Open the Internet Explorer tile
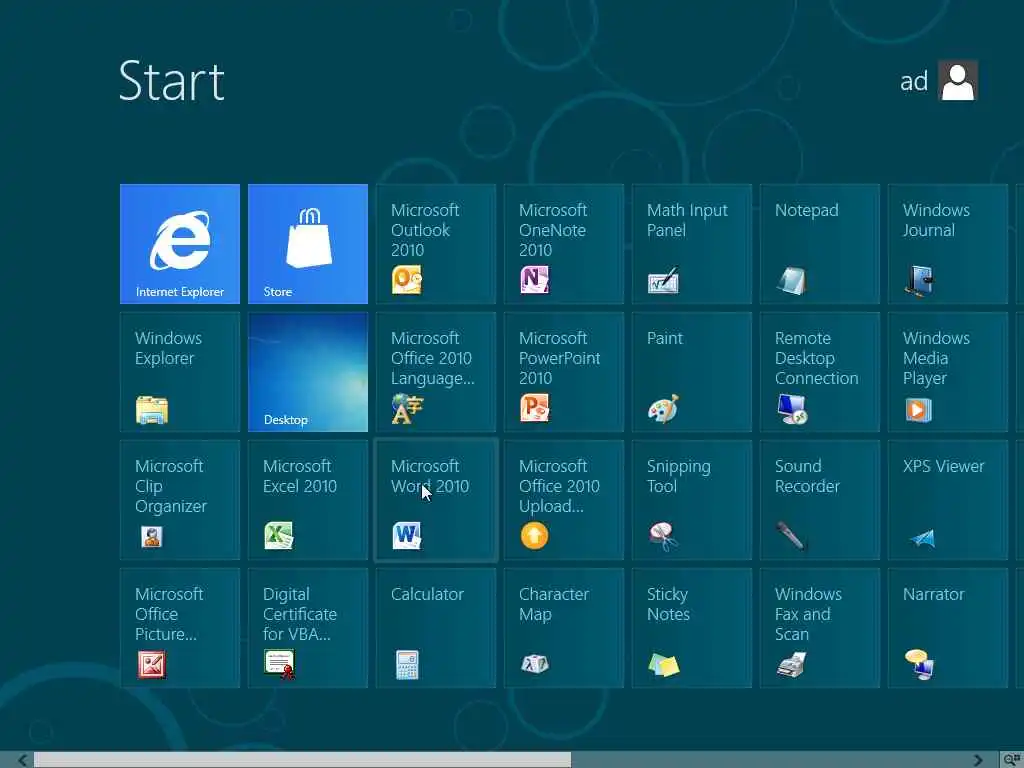 [x=180, y=244]
